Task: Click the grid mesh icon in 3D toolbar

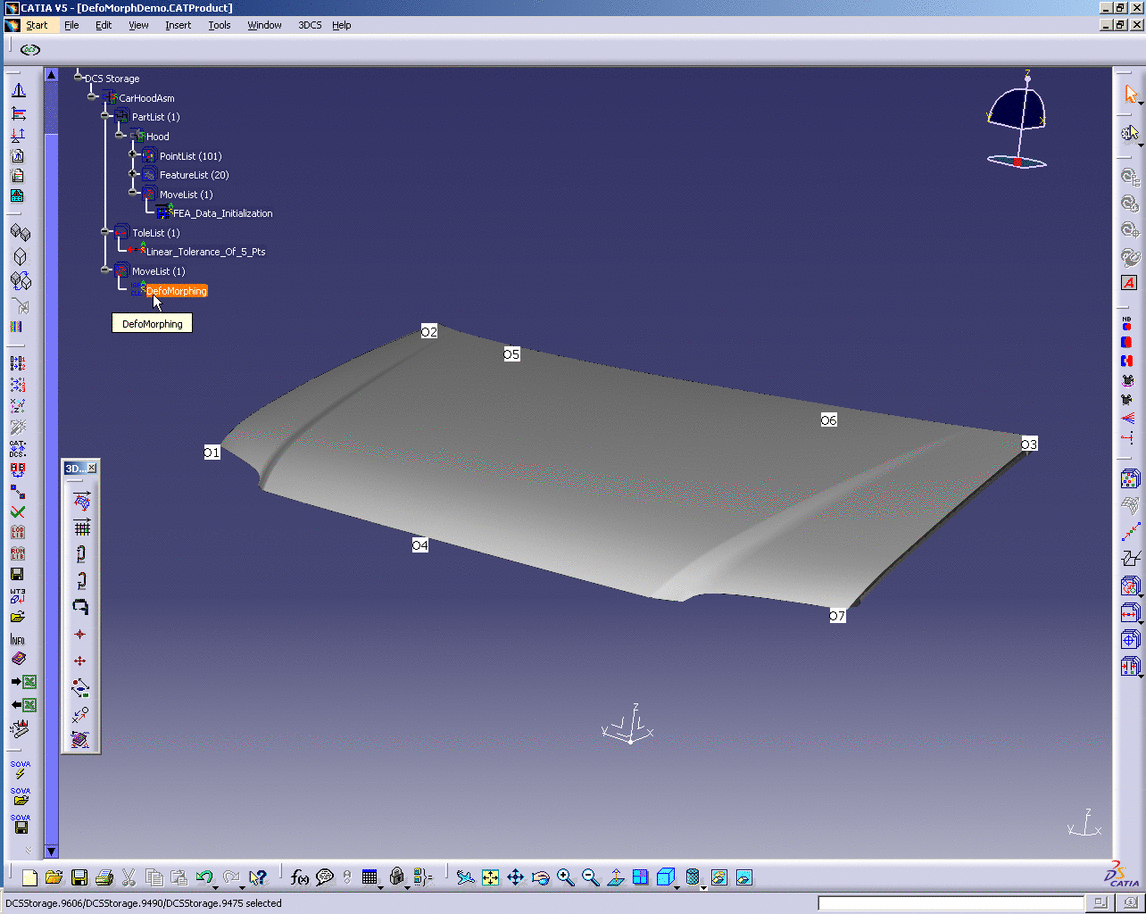Action: [x=82, y=527]
